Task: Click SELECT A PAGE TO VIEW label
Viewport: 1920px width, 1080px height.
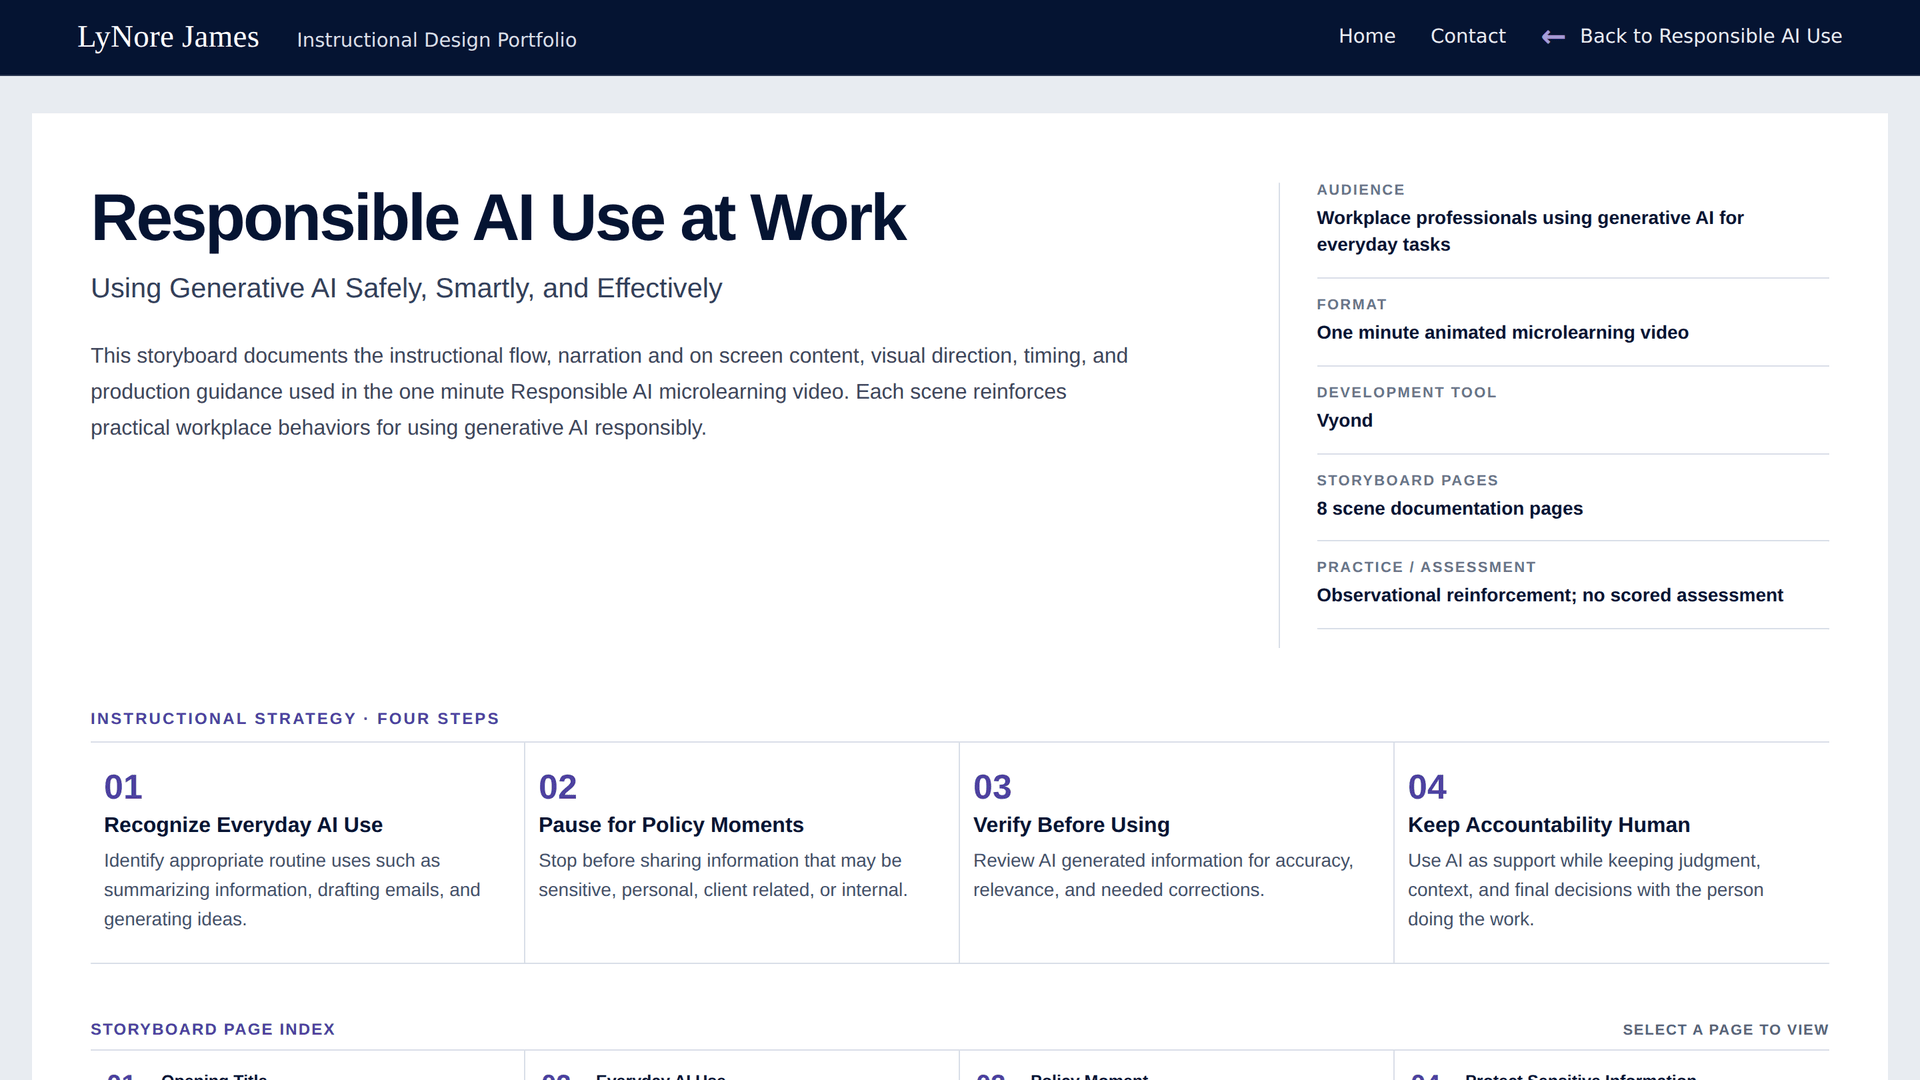Action: [1725, 1030]
